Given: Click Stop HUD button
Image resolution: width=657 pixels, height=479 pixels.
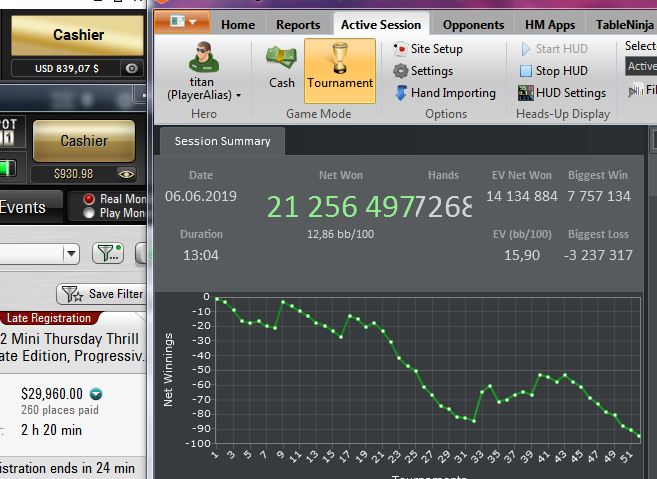Looking at the screenshot, I should tap(554, 71).
